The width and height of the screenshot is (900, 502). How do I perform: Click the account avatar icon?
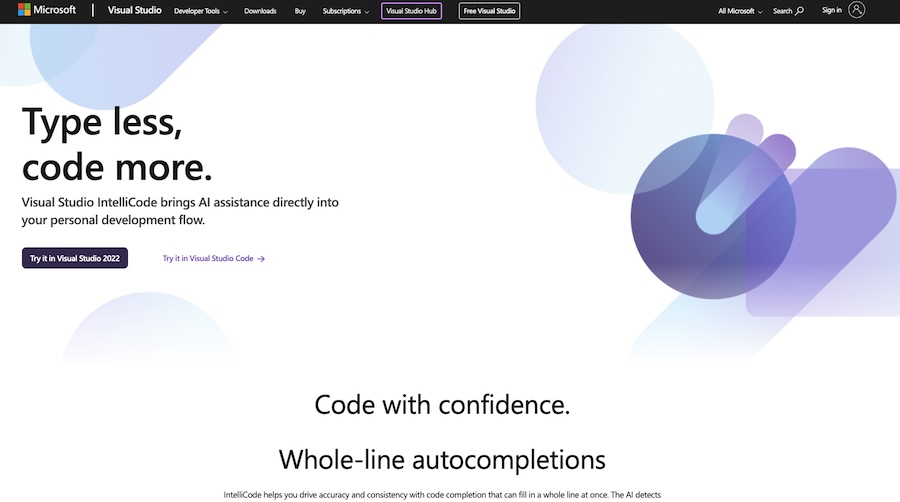click(857, 10)
